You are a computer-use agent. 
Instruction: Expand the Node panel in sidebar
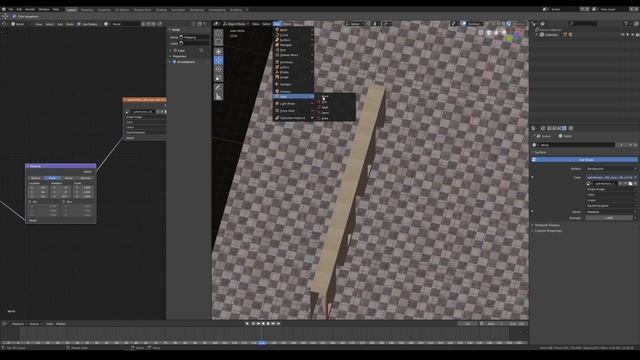pyautogui.click(x=175, y=30)
